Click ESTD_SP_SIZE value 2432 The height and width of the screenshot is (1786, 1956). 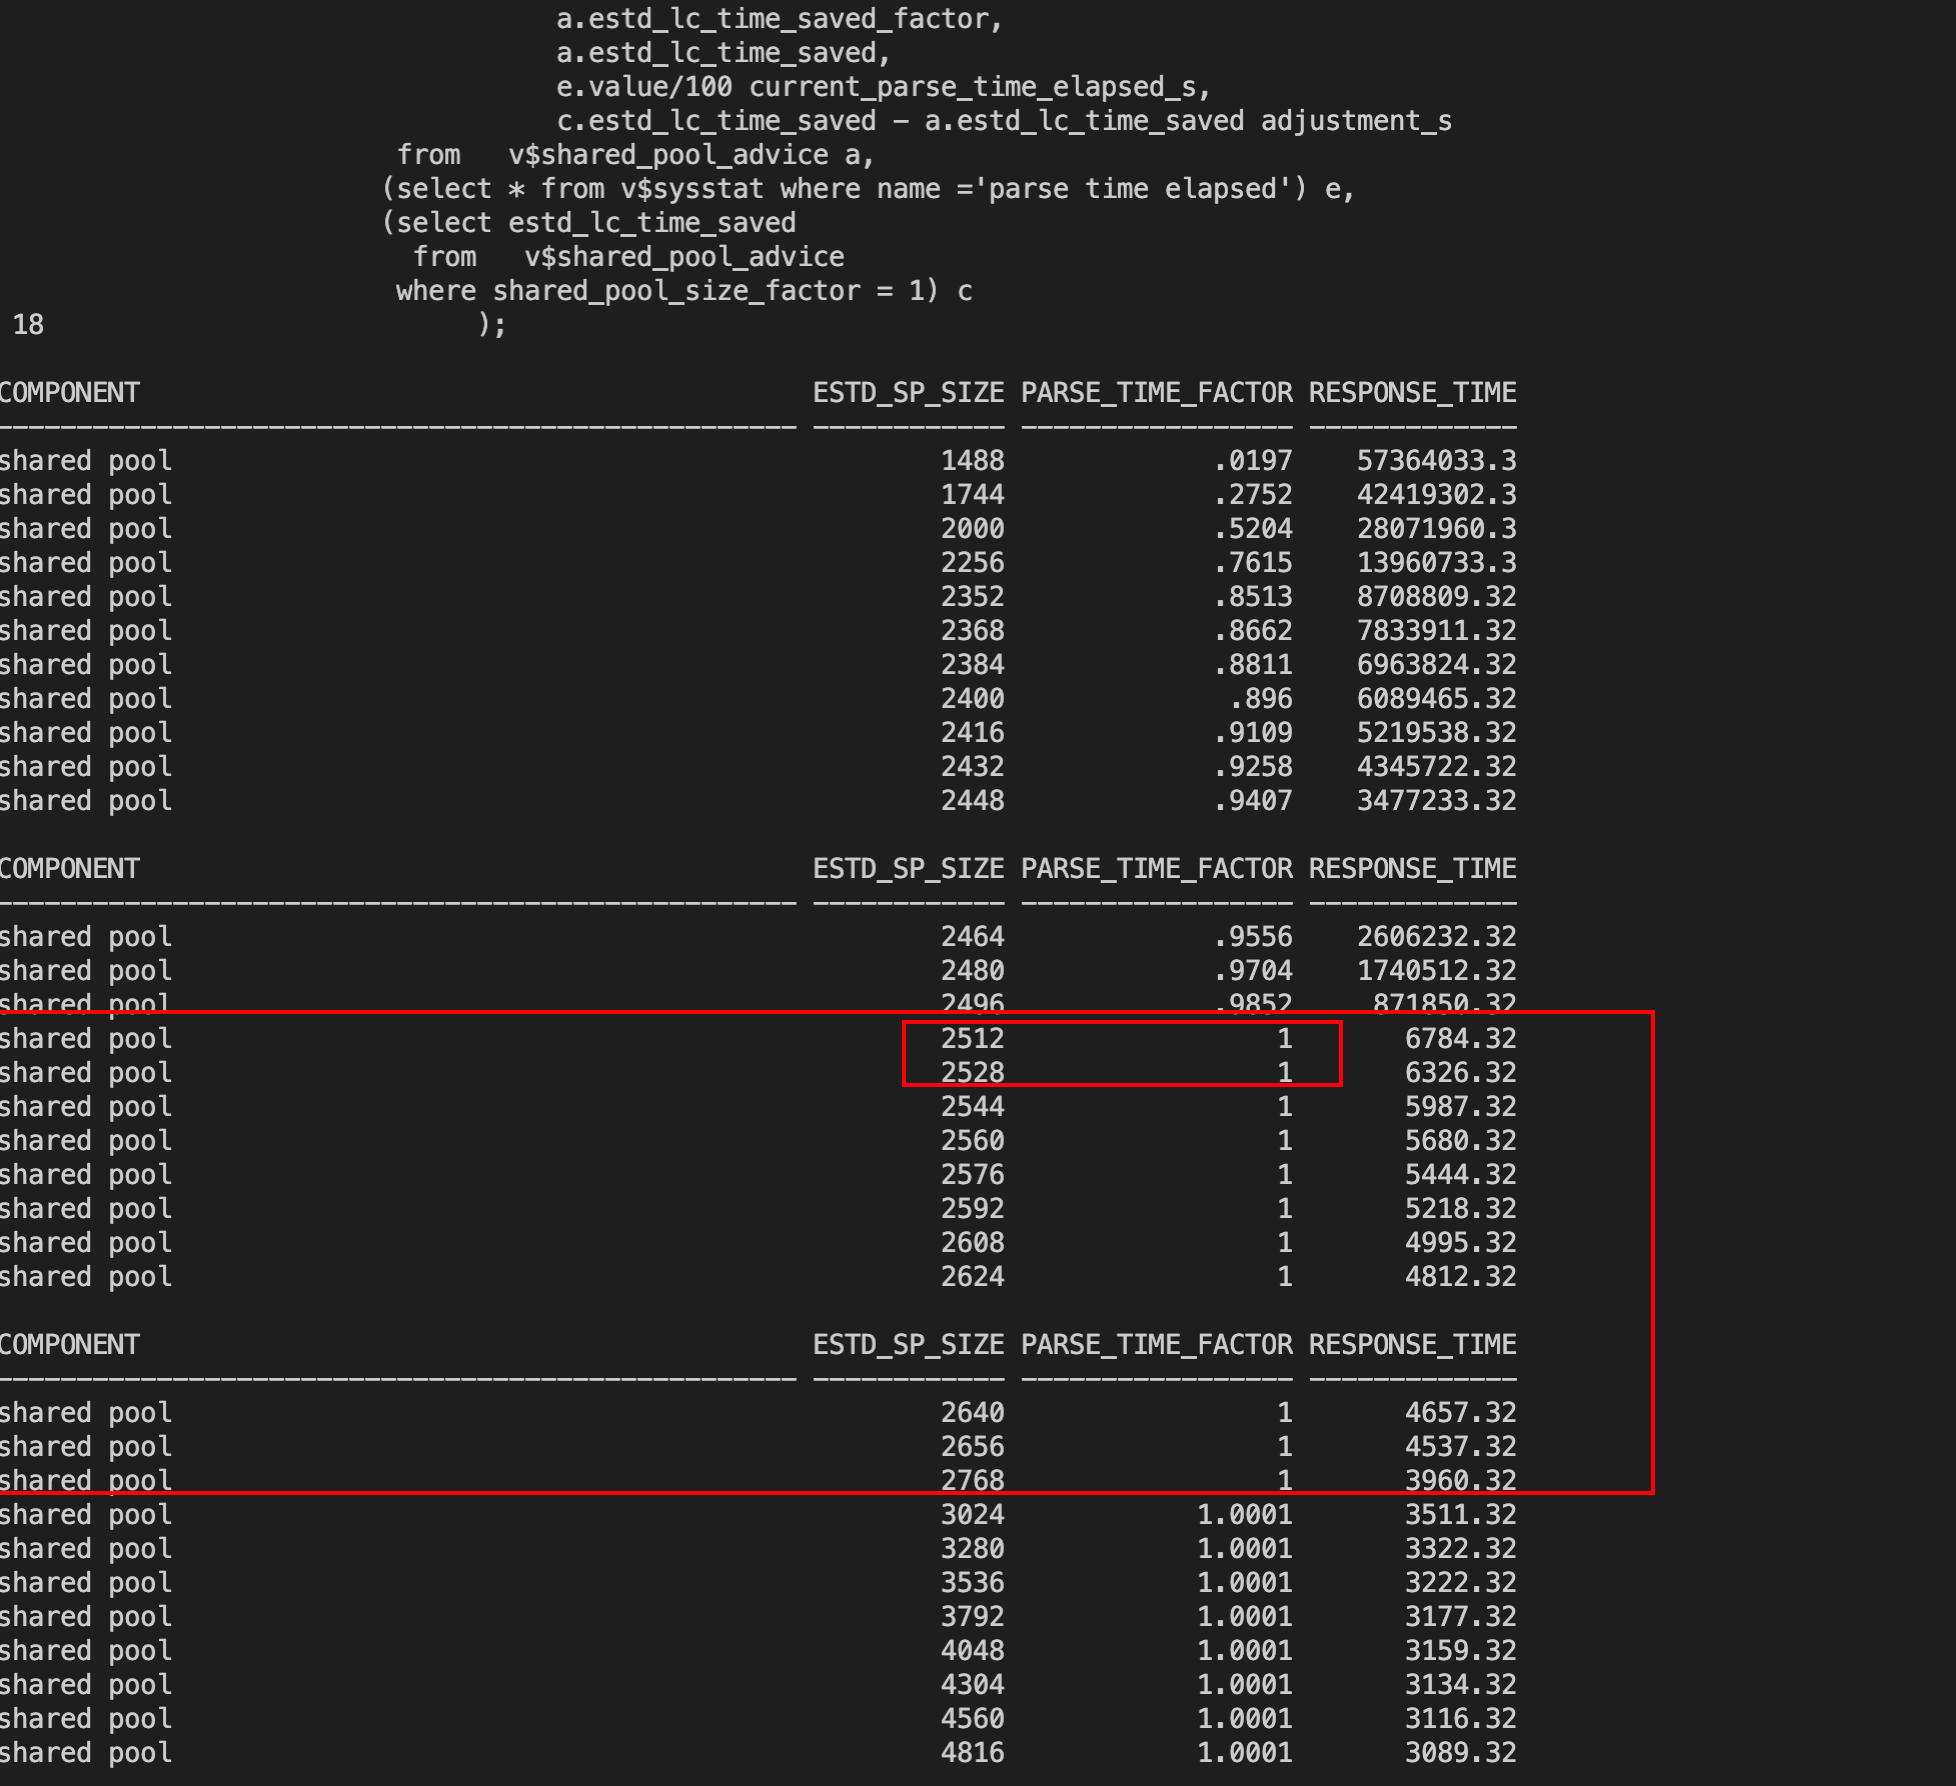click(972, 766)
